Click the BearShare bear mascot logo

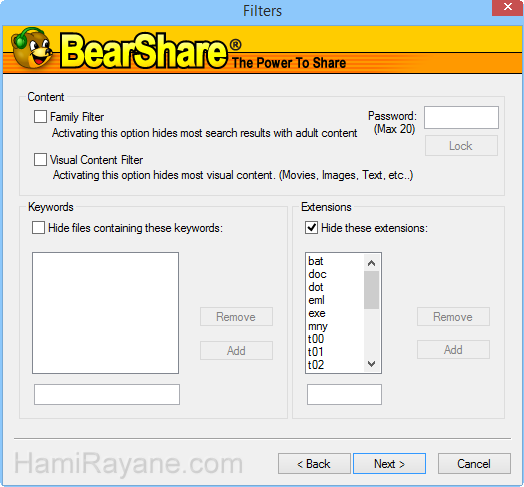point(32,48)
